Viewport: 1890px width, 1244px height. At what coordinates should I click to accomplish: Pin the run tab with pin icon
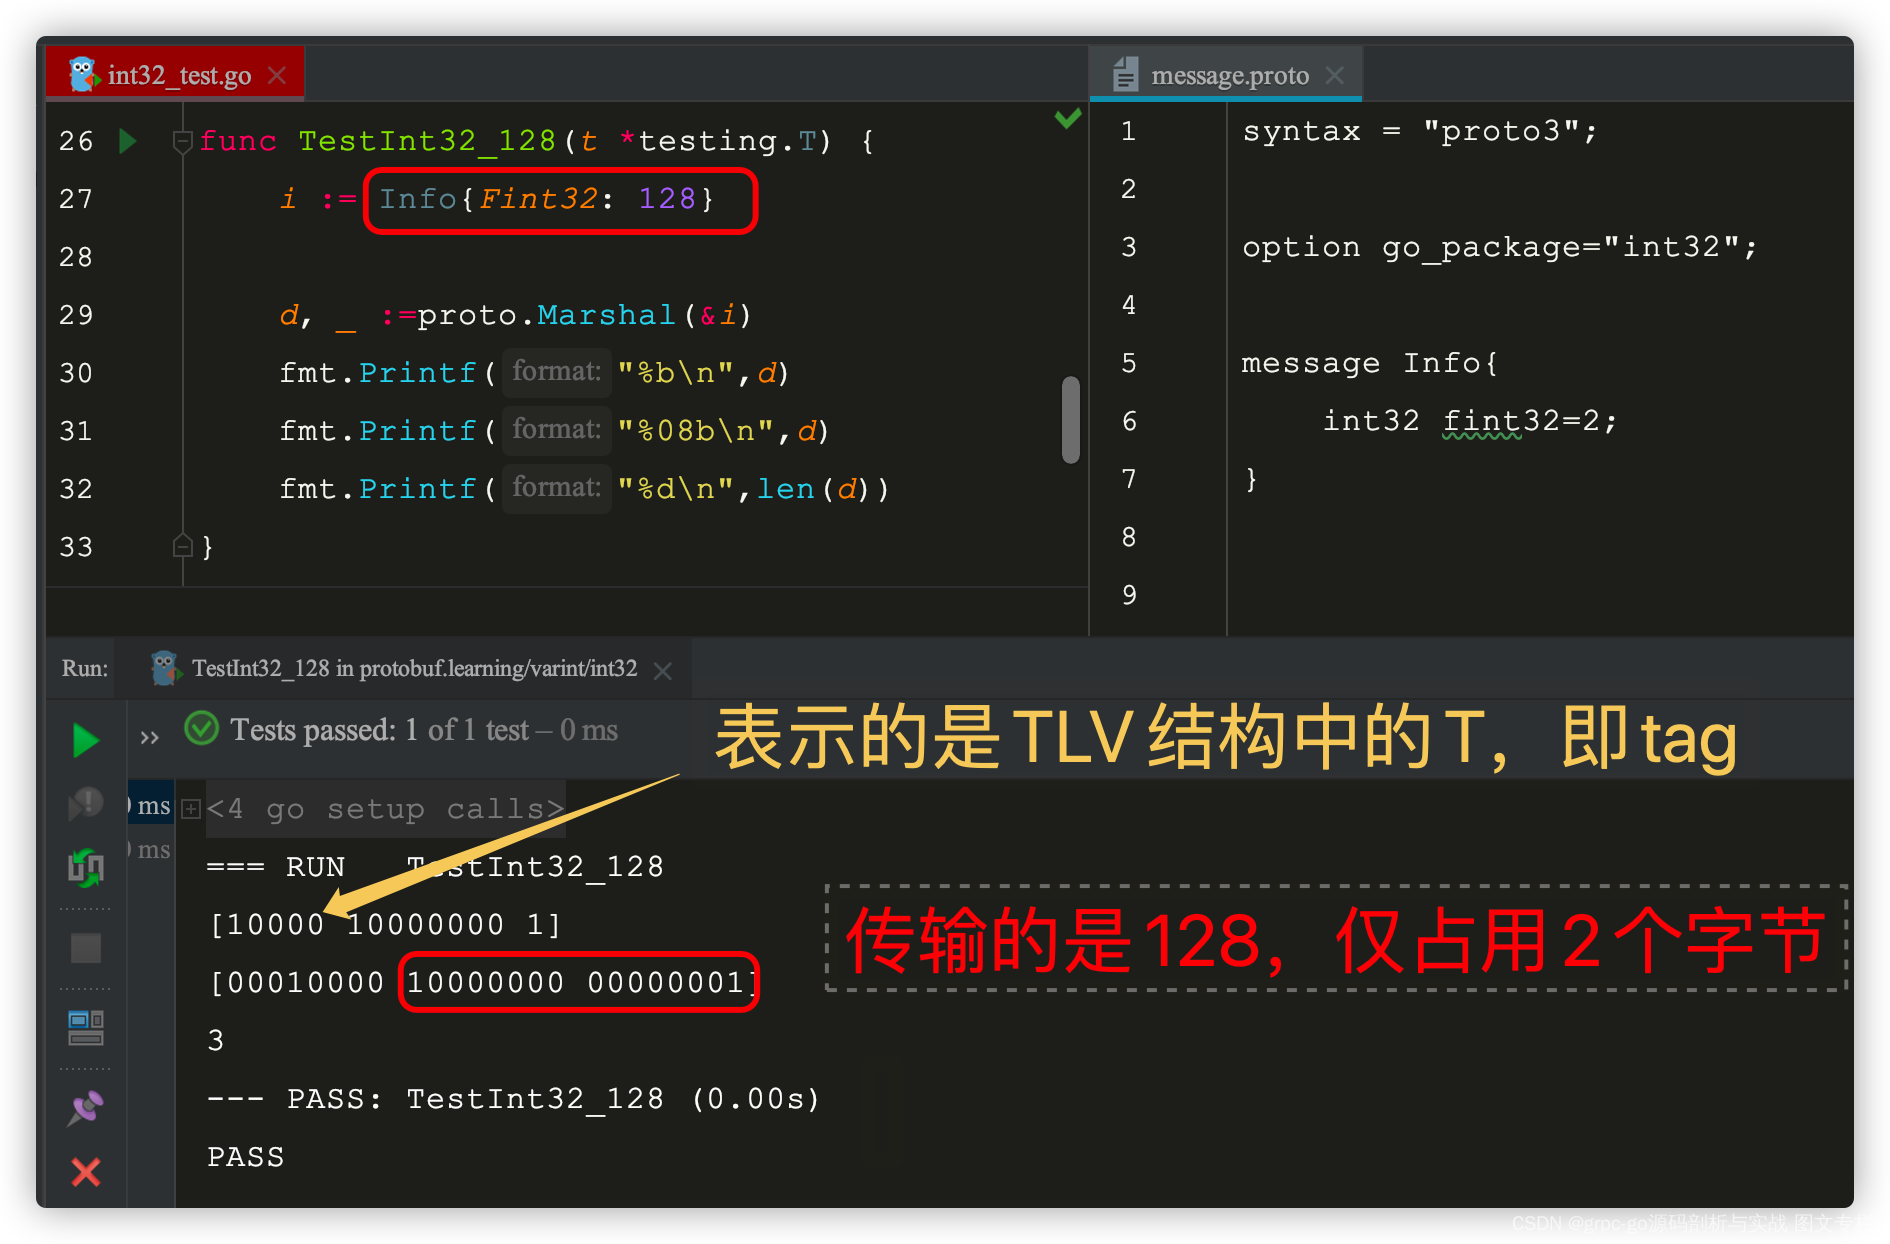[x=86, y=1108]
